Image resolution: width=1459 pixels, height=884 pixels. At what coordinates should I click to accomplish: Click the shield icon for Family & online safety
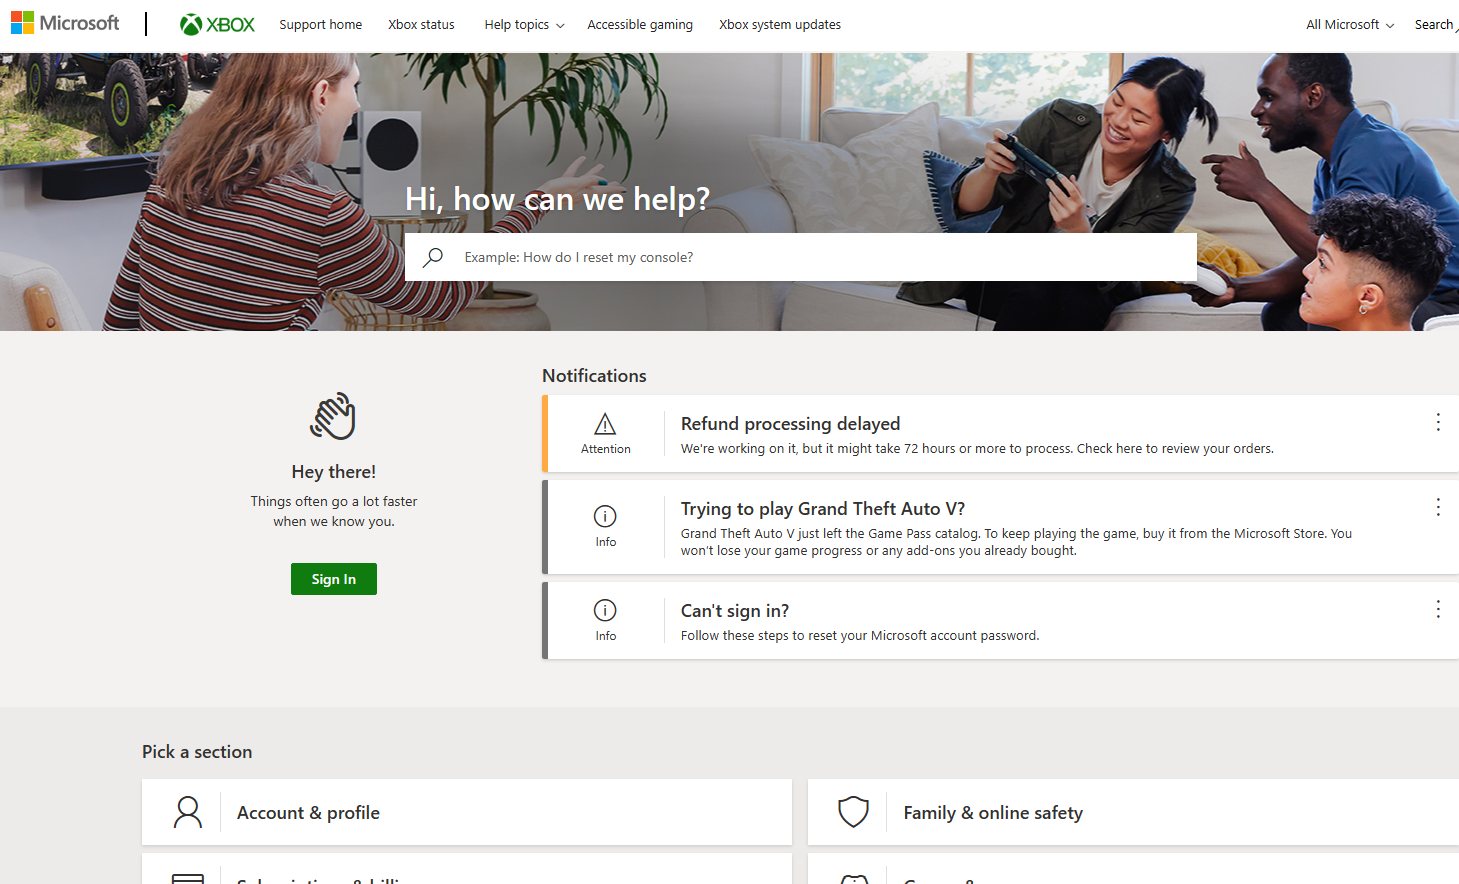click(853, 812)
